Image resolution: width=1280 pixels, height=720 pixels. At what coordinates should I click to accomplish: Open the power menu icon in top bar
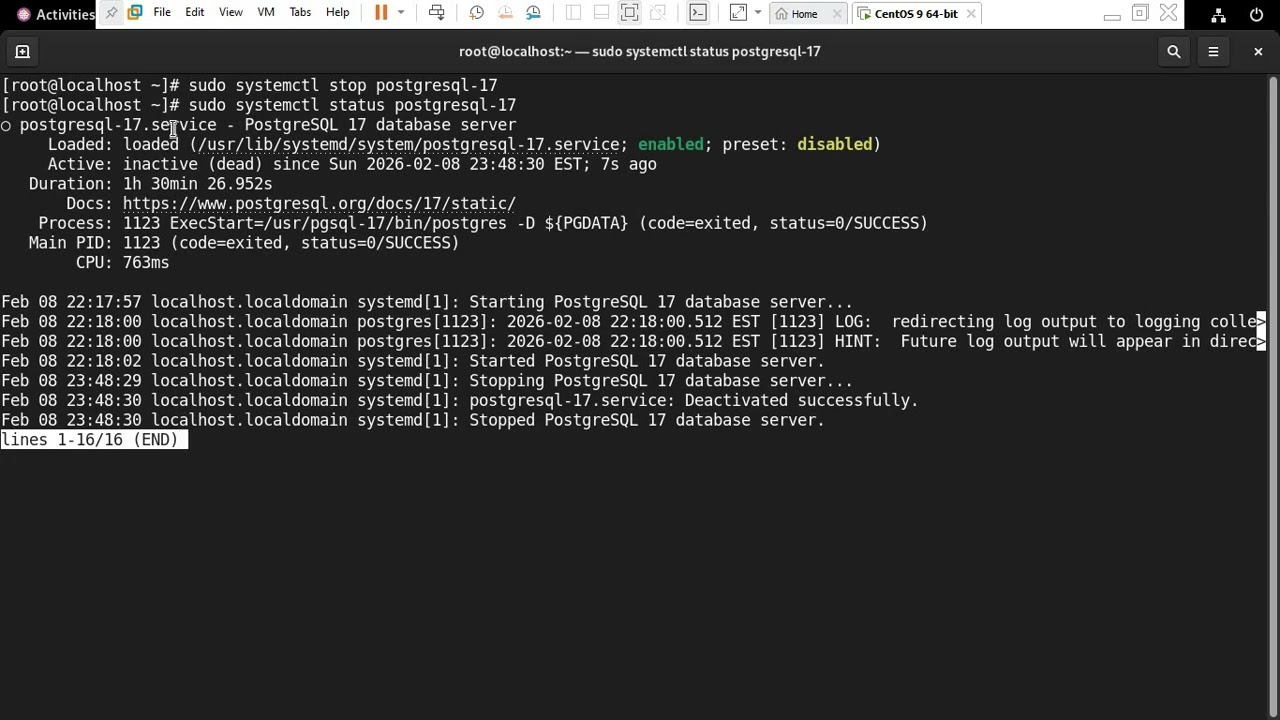pos(1256,14)
